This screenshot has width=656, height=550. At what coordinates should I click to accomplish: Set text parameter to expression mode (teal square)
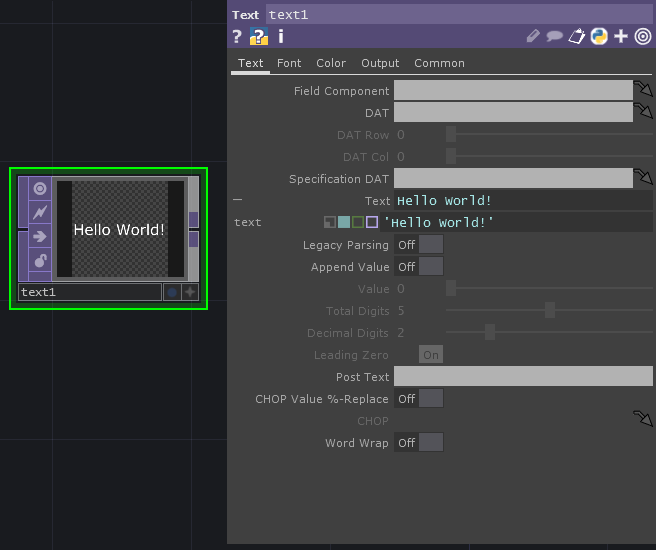(x=344, y=222)
